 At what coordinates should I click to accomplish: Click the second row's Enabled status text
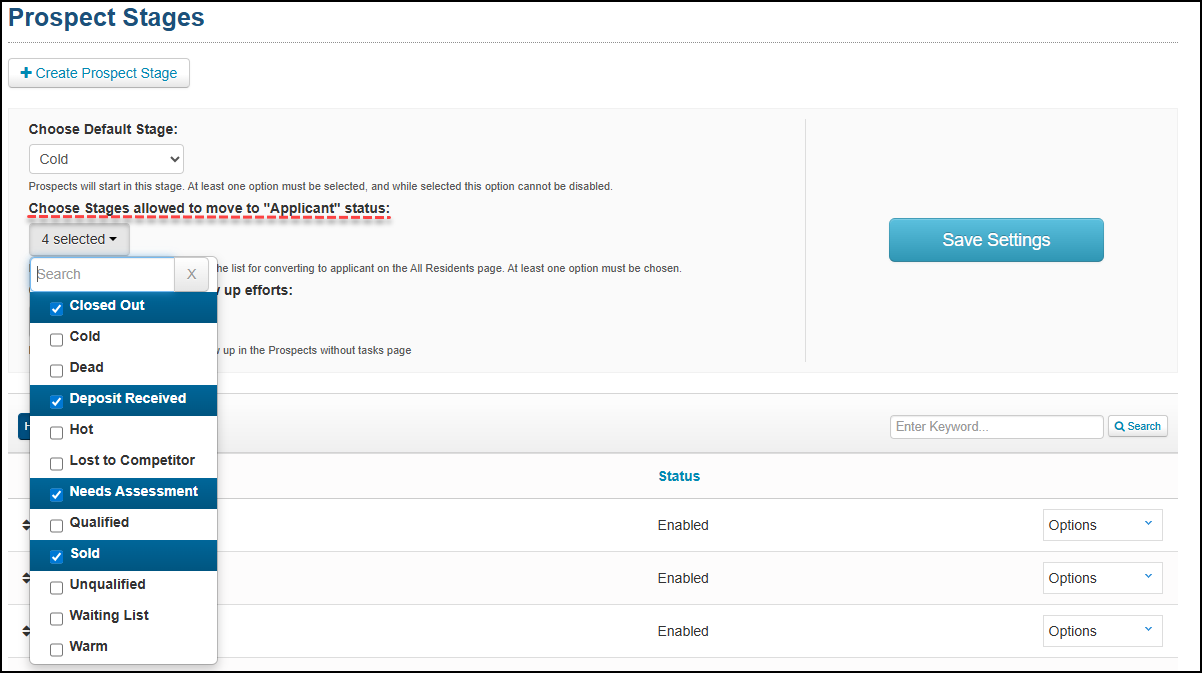[683, 578]
